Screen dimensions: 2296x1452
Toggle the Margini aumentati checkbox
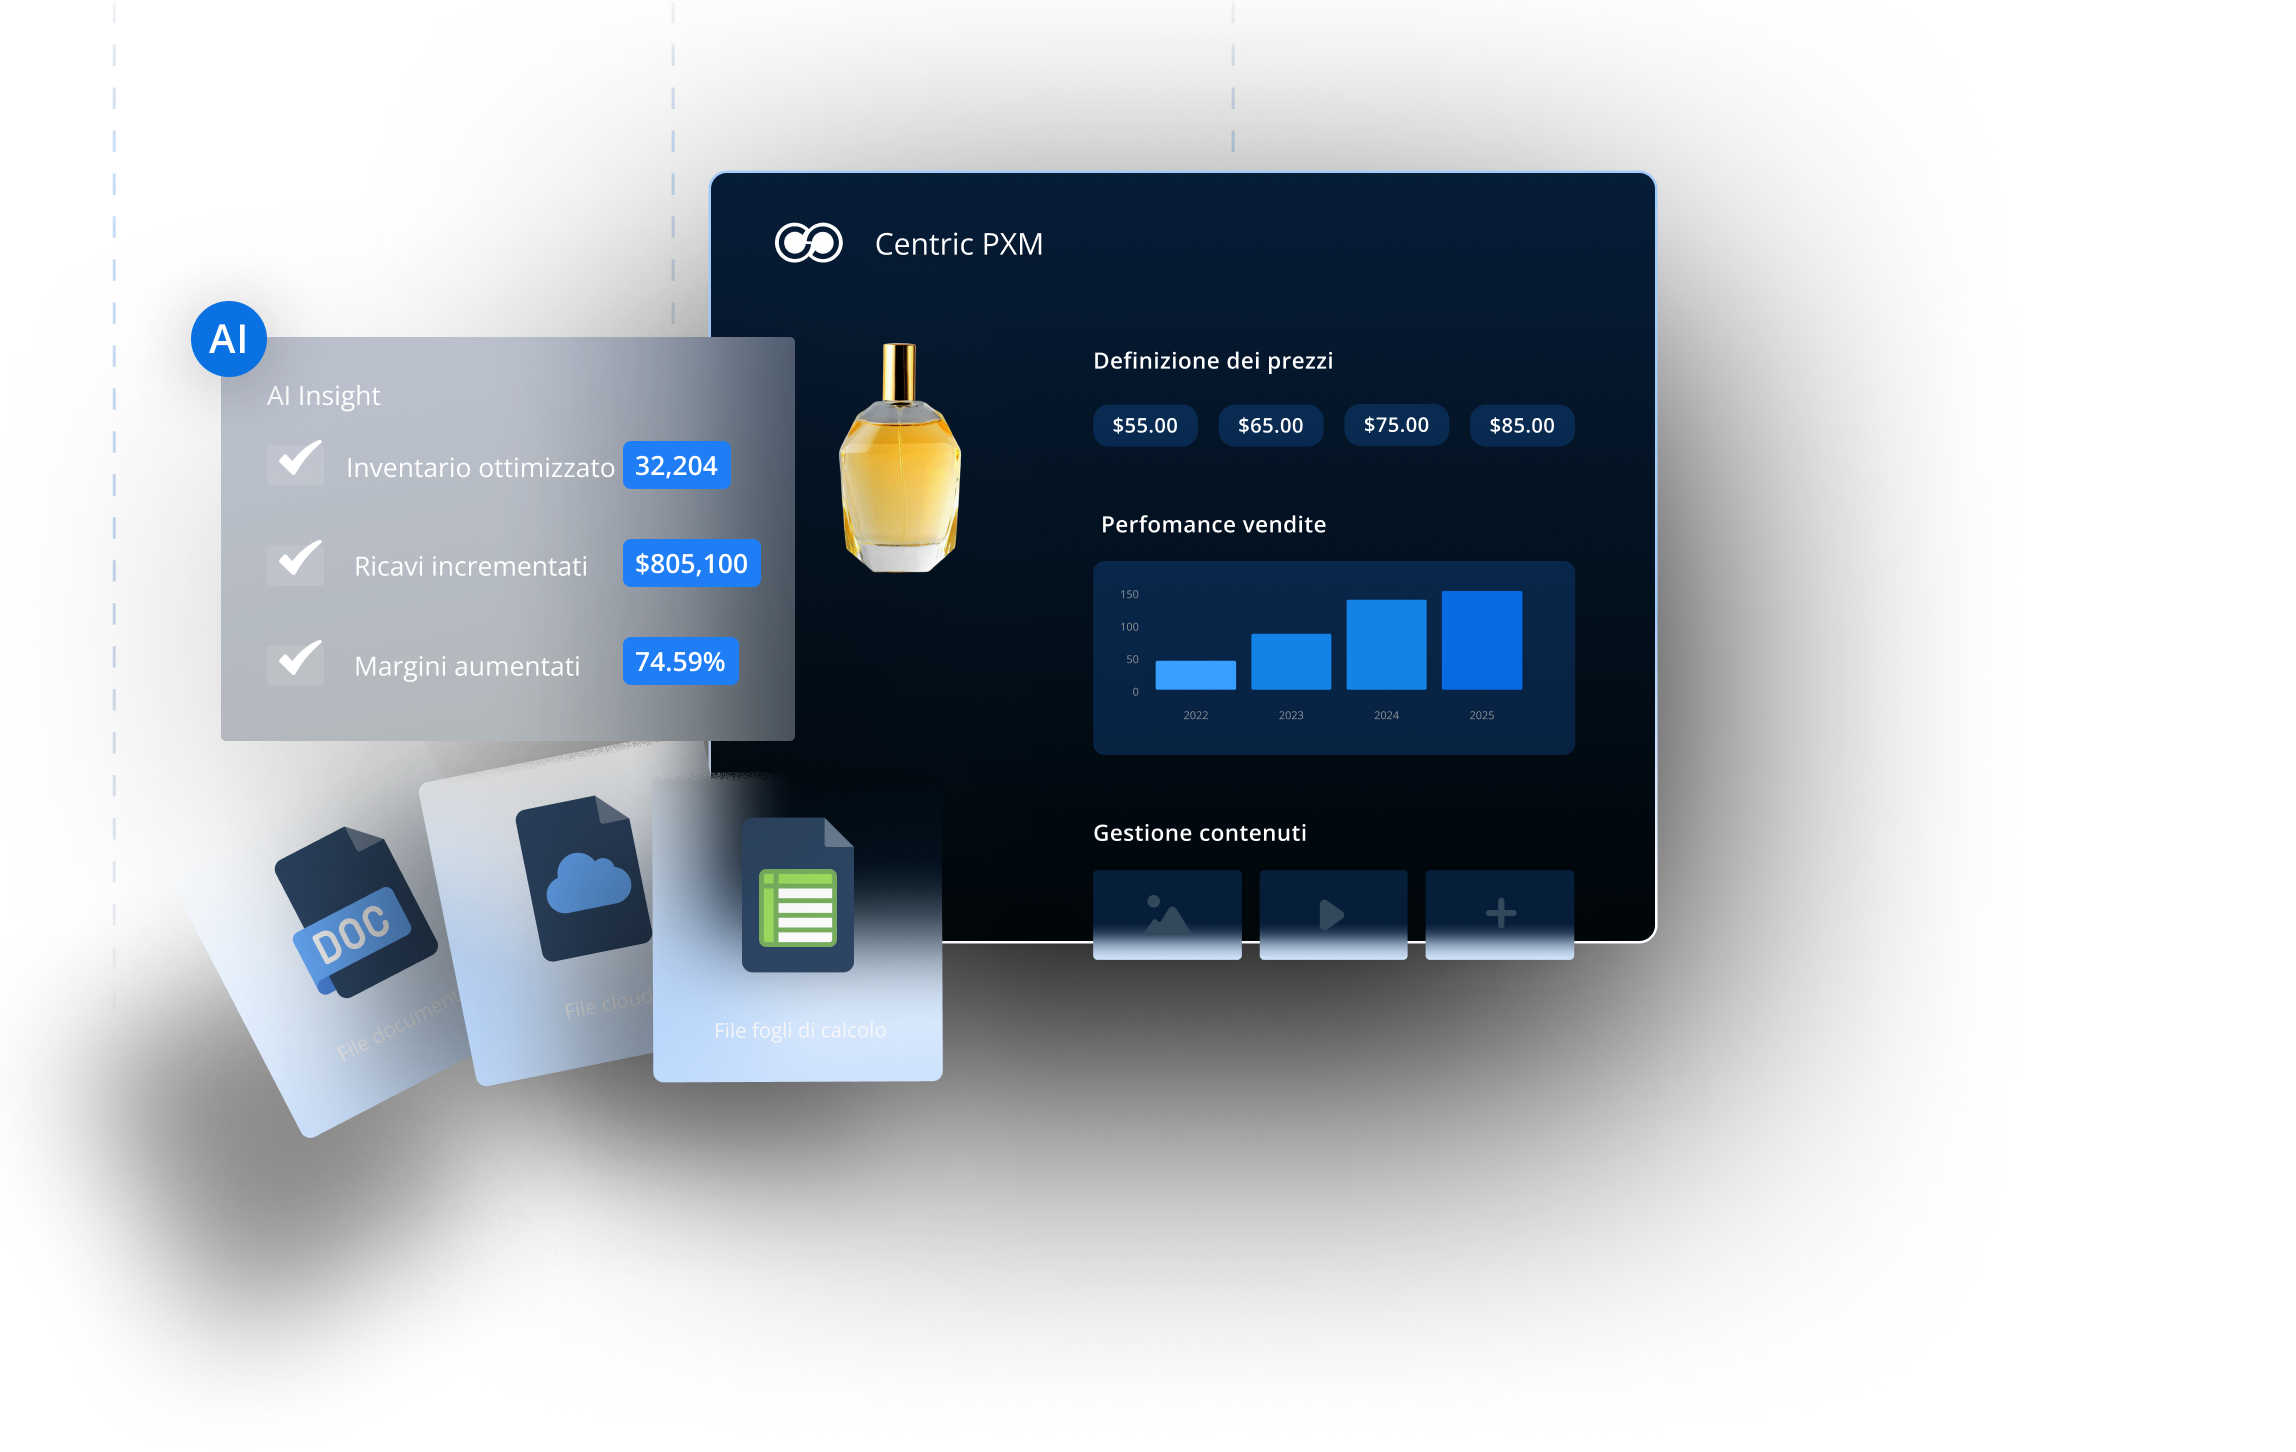295,663
